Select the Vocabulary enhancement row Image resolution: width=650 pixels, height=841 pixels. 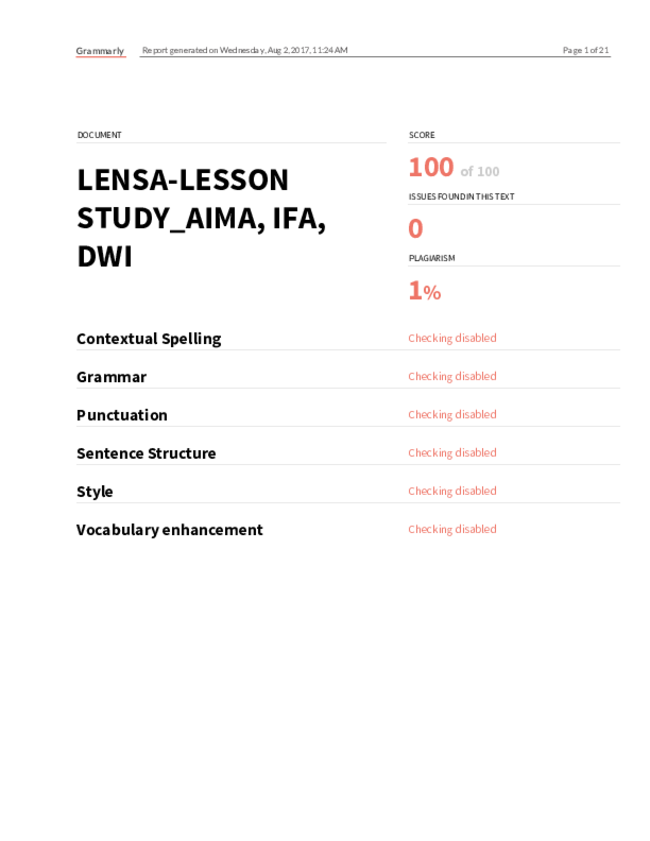[348, 530]
